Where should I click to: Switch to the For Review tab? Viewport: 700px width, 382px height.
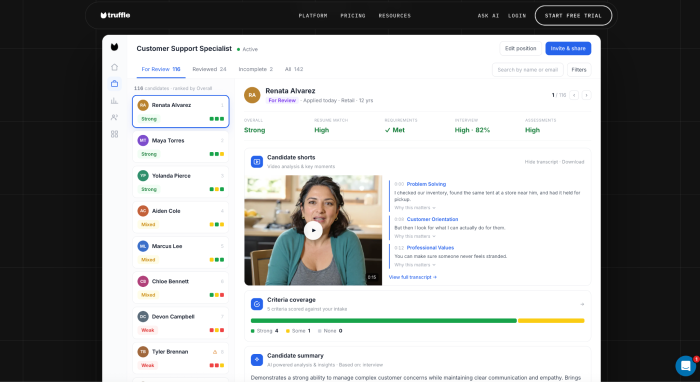161,69
